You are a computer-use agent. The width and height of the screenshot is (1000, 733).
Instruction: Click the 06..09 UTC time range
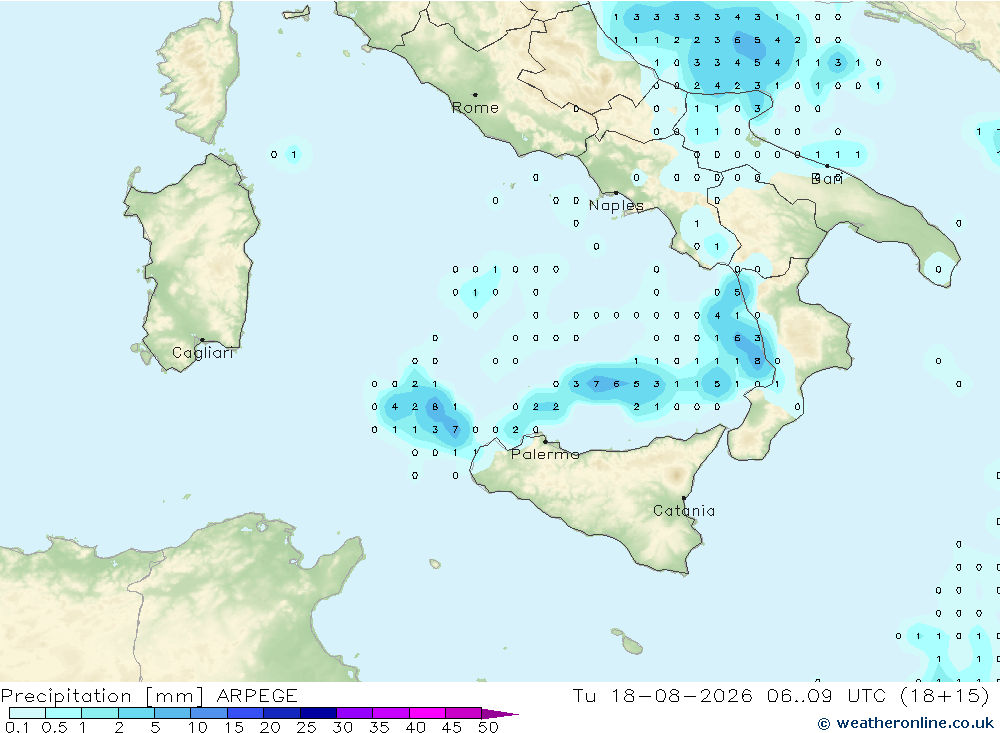pos(826,695)
